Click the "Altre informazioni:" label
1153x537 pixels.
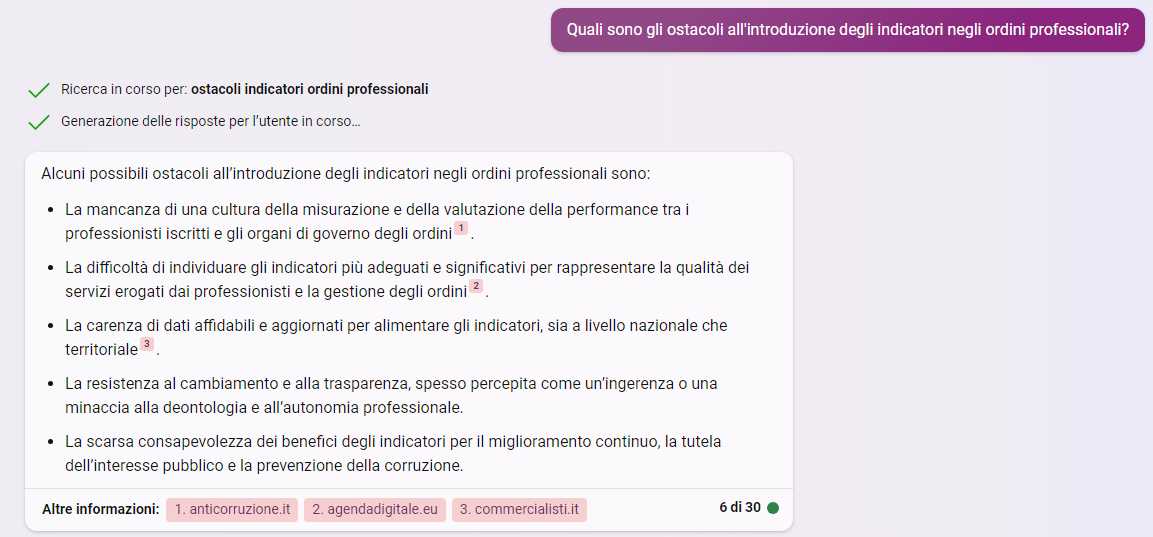pos(100,509)
